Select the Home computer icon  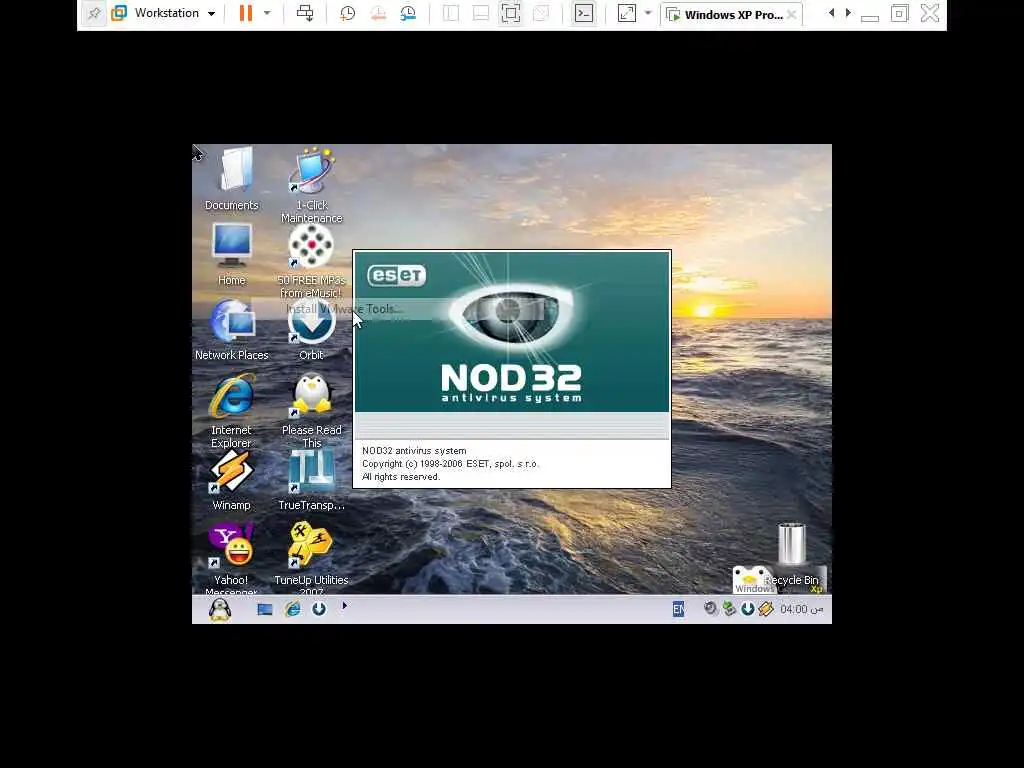coord(232,254)
